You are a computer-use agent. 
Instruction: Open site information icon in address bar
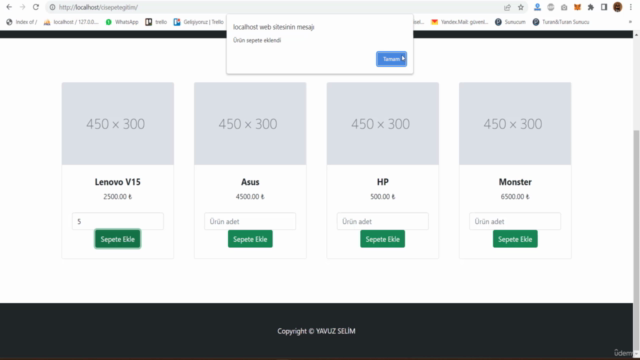coord(52,7)
